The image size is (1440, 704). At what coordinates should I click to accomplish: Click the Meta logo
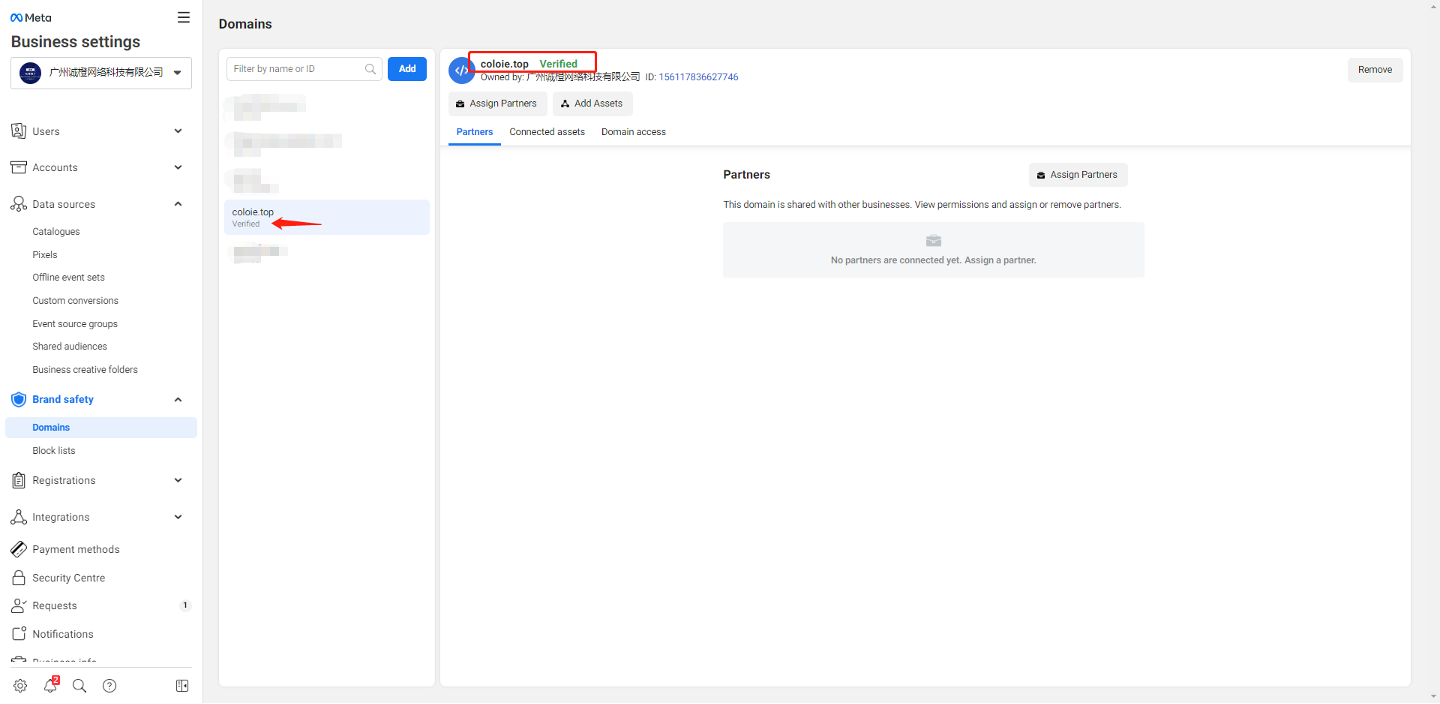(x=31, y=18)
